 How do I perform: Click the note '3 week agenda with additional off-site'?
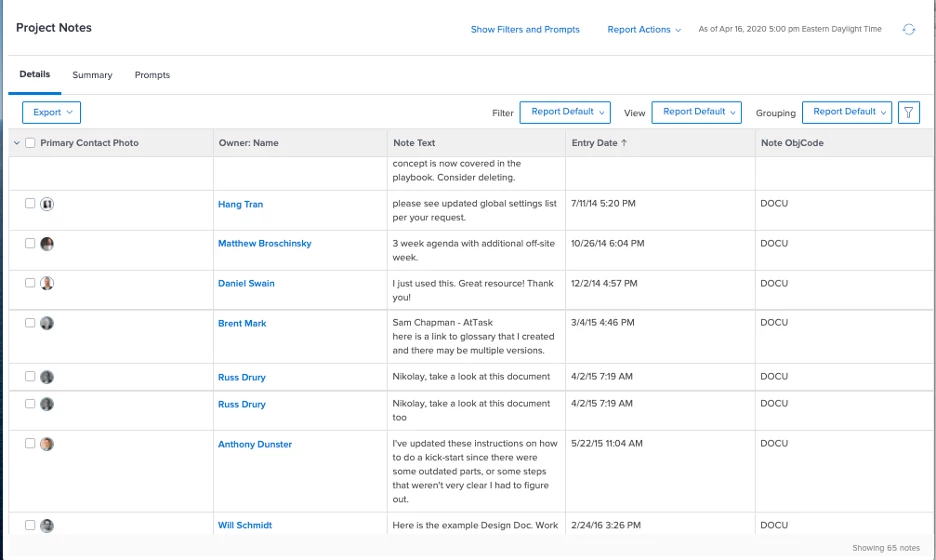point(473,250)
